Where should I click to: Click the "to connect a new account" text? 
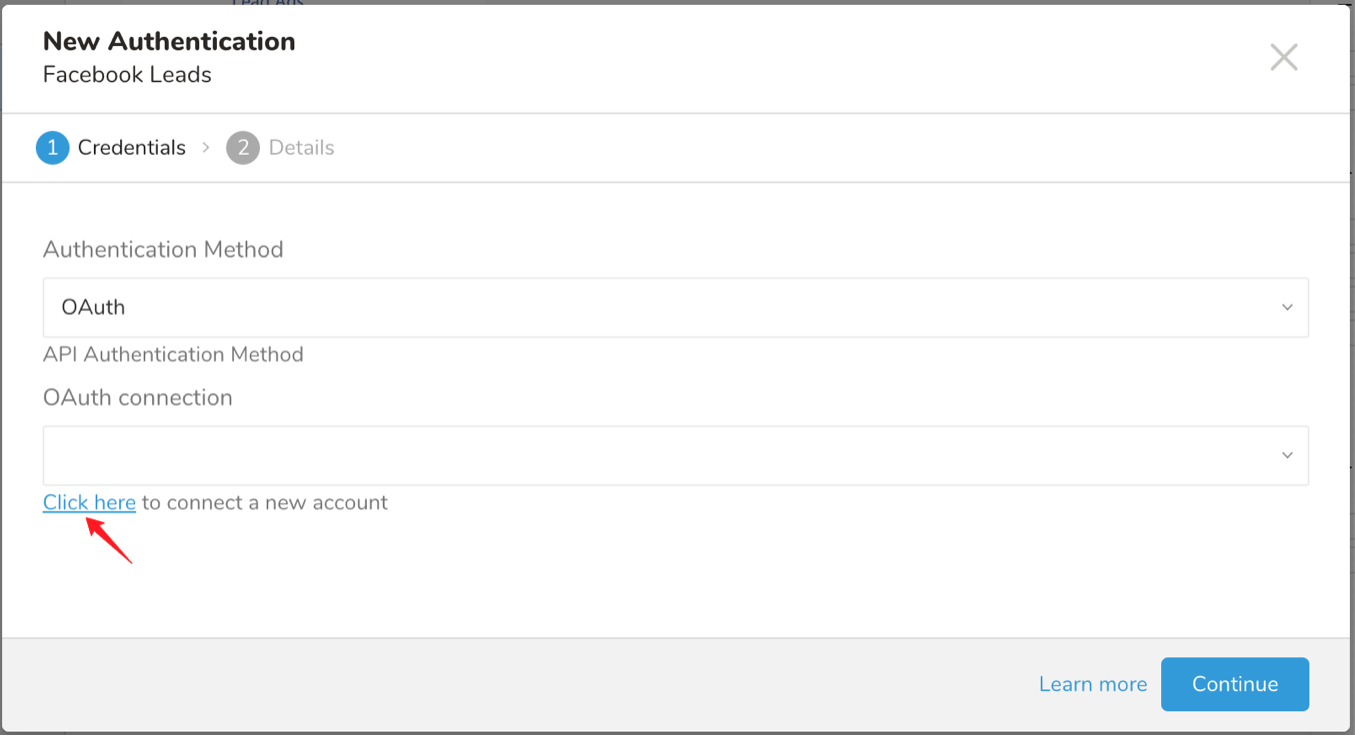point(265,503)
